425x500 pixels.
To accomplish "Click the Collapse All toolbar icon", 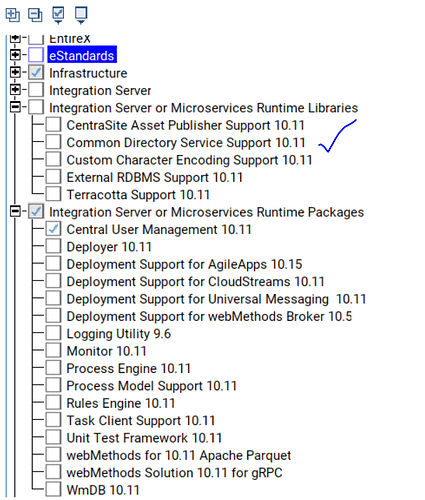I will [x=35, y=15].
